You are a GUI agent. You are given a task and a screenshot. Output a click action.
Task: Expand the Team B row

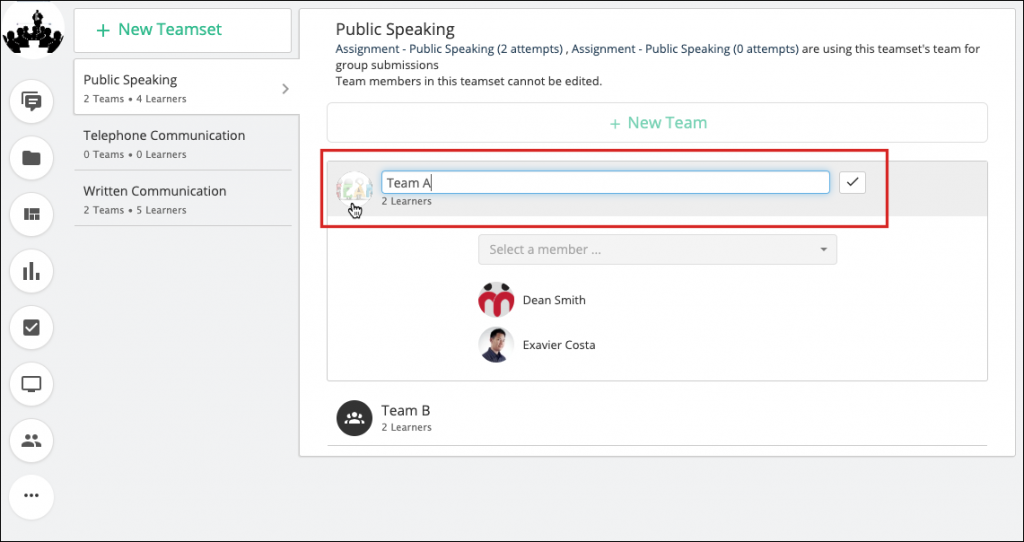657,418
